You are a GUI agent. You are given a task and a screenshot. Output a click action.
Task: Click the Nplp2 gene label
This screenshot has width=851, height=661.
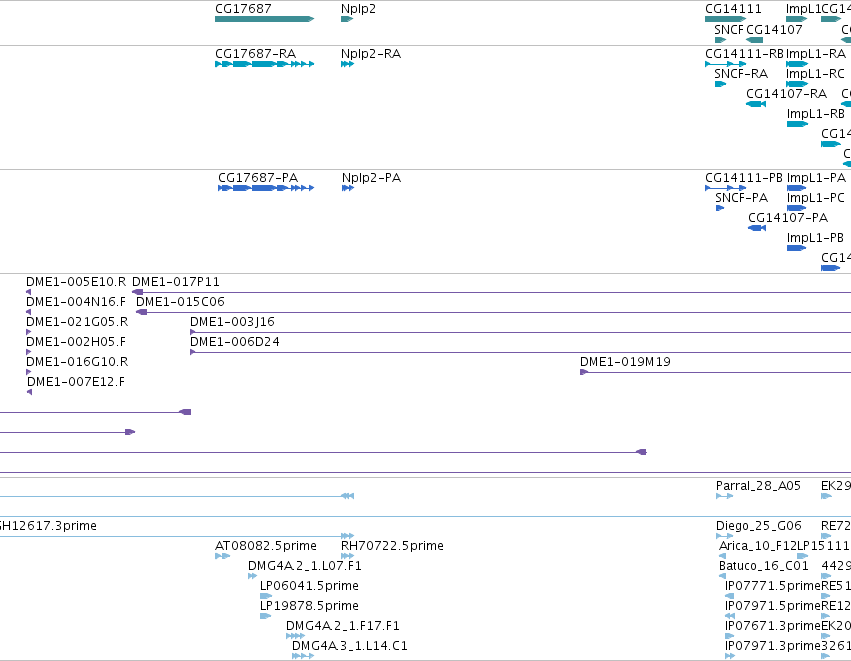[358, 9]
